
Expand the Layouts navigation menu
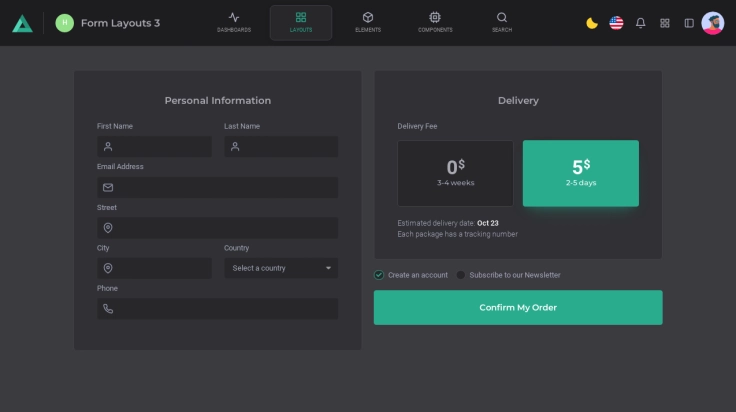301,22
